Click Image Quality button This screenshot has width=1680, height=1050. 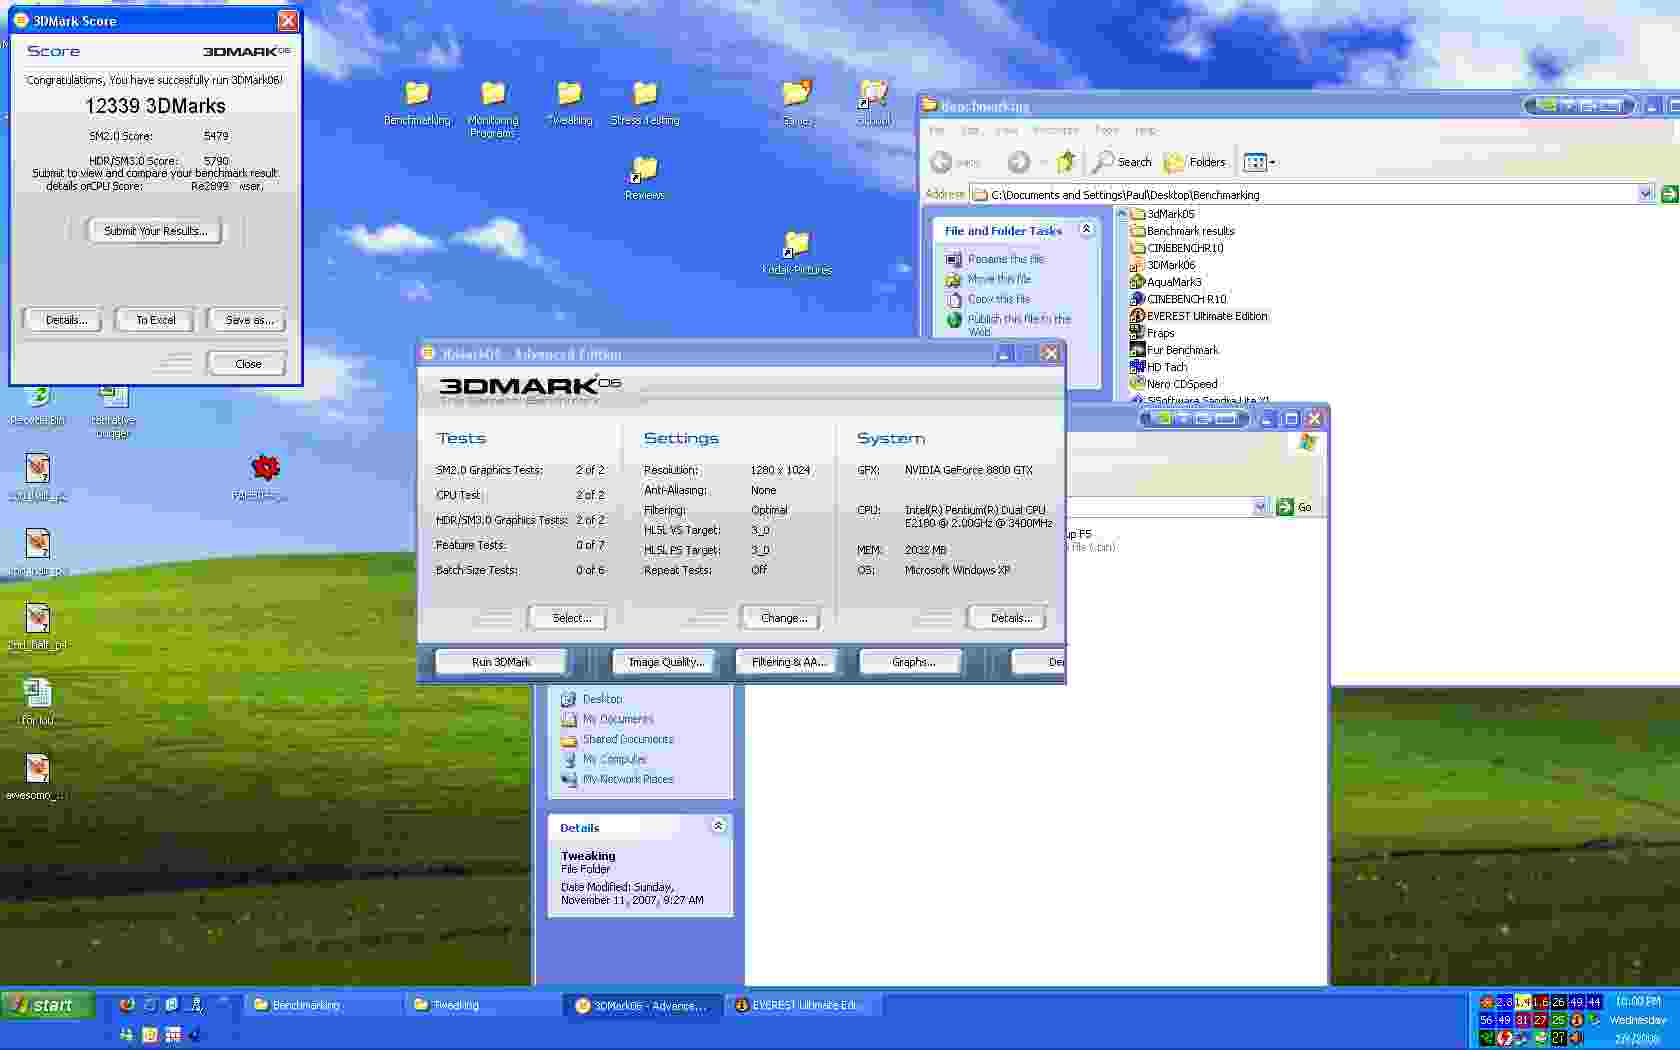[665, 662]
